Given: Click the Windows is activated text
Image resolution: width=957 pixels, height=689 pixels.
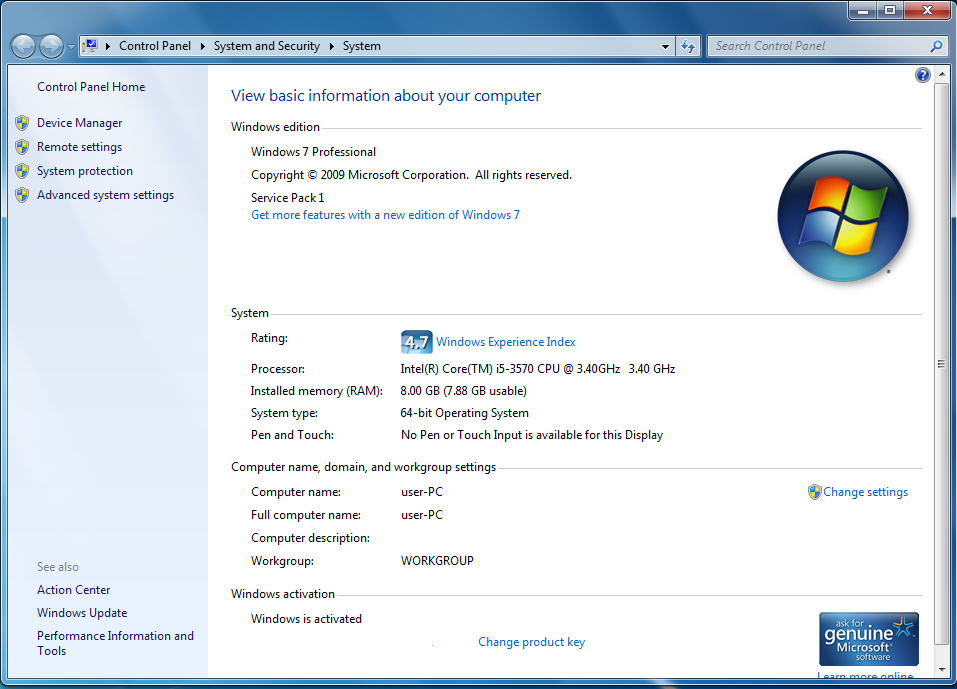Looking at the screenshot, I should [306, 619].
